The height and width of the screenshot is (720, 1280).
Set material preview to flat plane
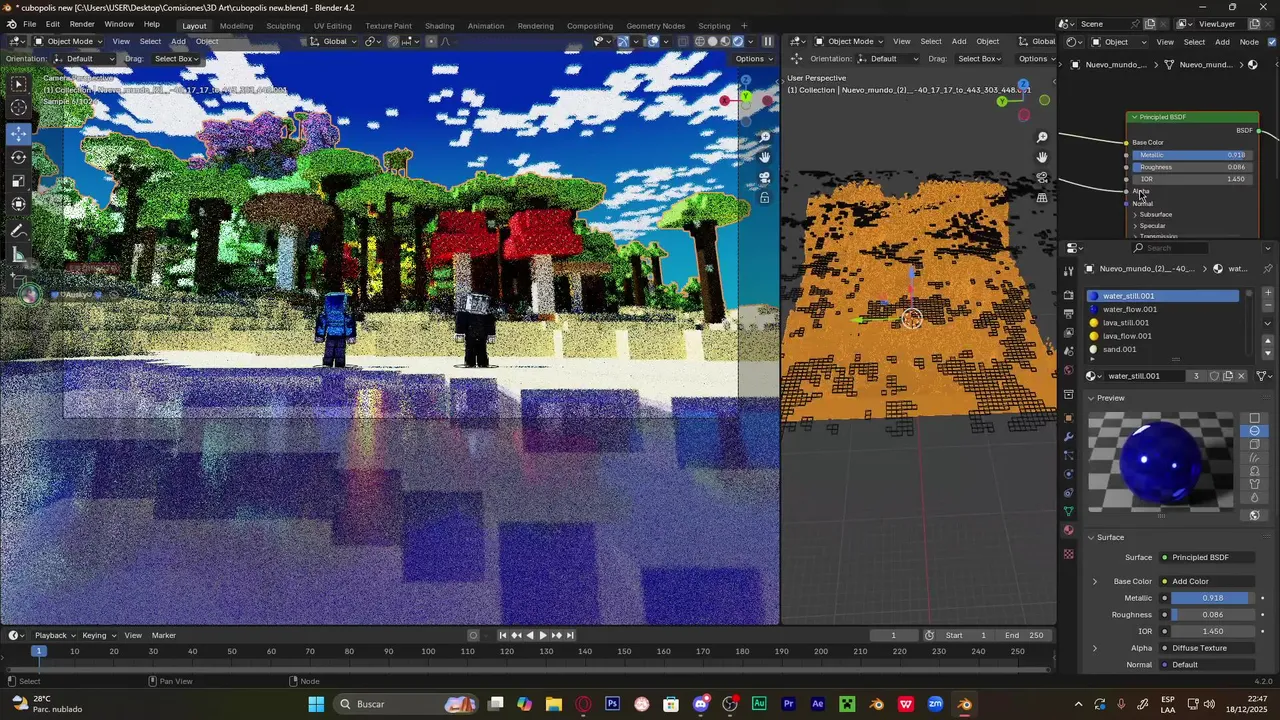[1254, 418]
